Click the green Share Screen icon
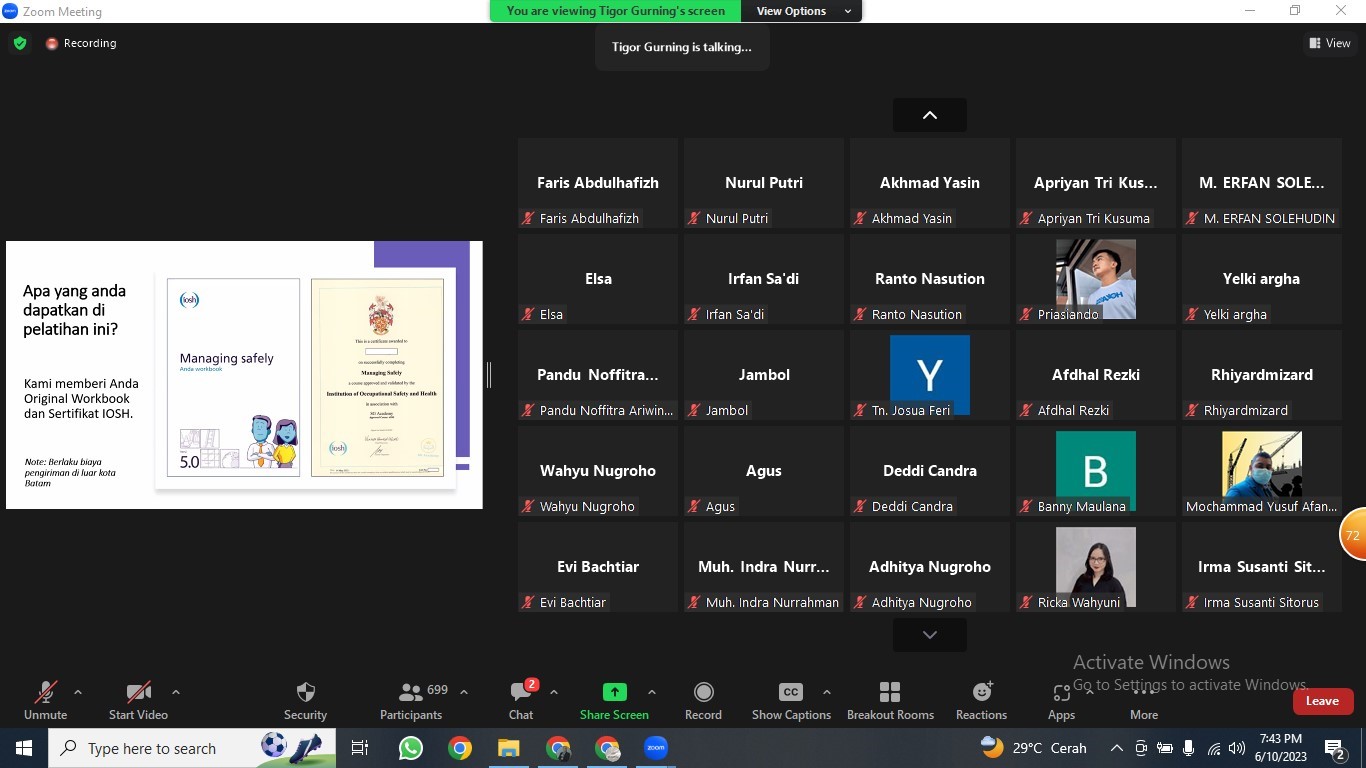The width and height of the screenshot is (1366, 768). [x=614, y=692]
